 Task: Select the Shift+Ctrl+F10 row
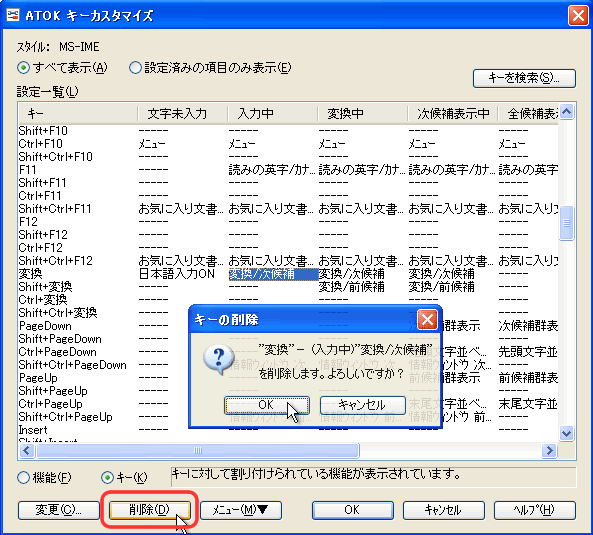click(x=288, y=157)
